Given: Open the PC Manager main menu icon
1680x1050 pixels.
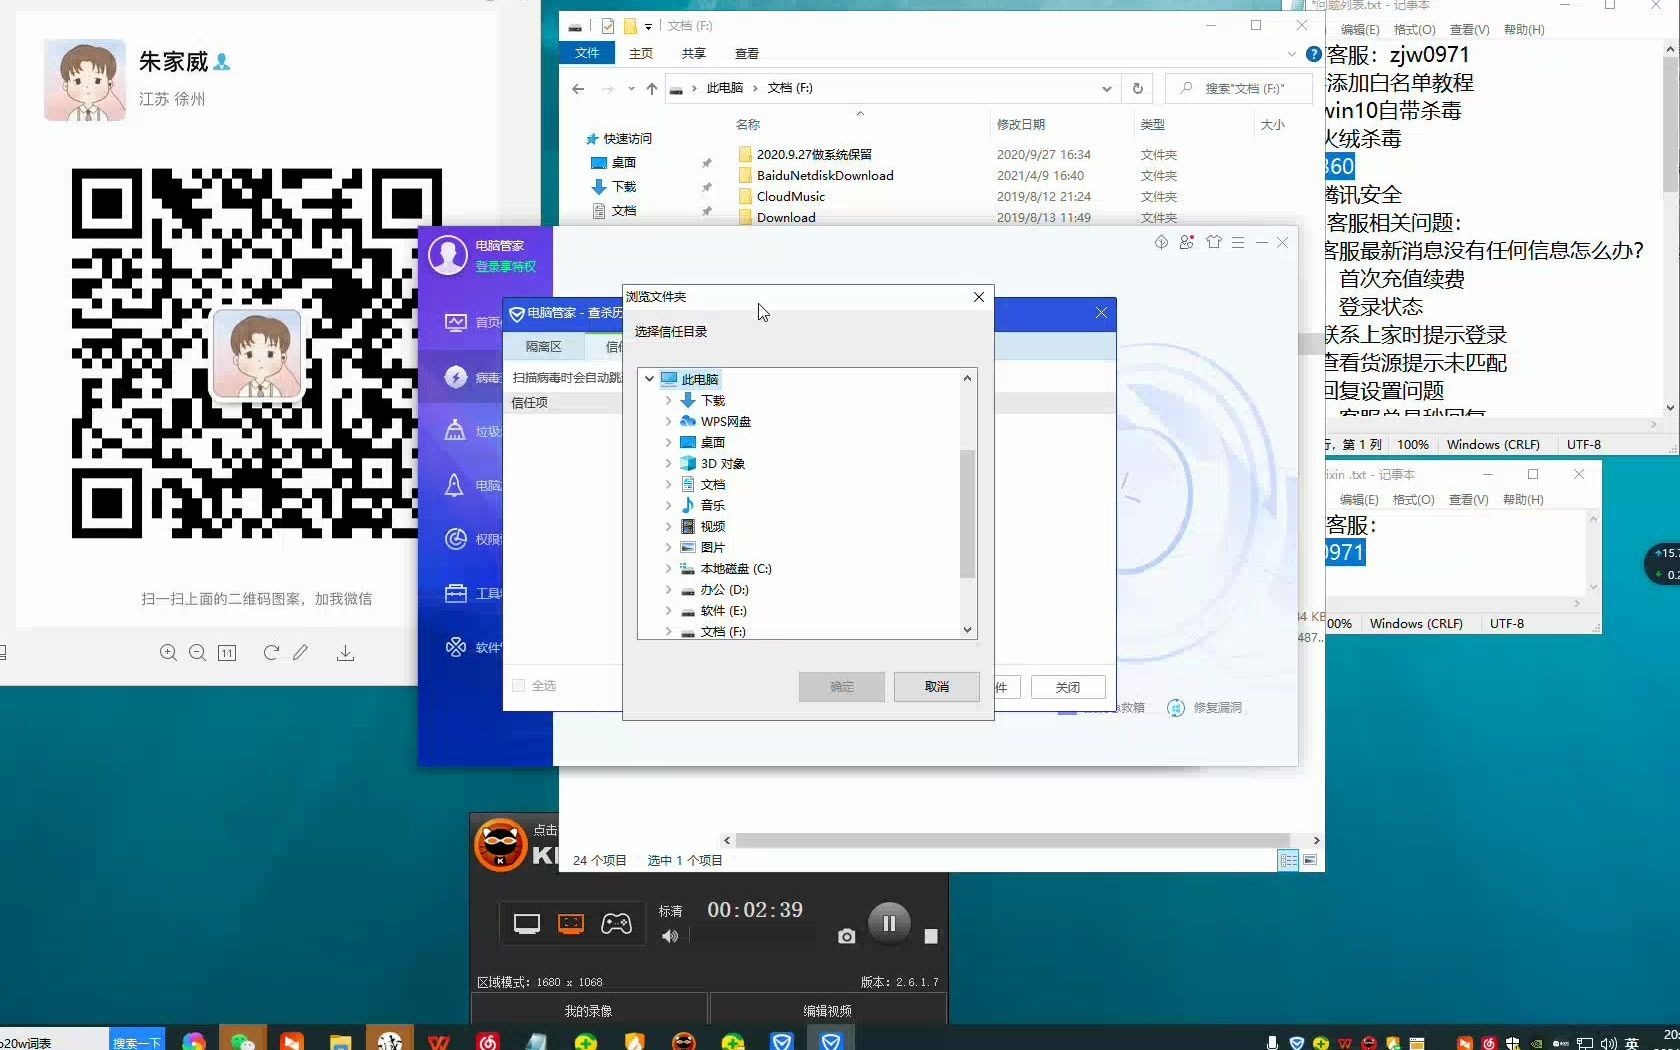Looking at the screenshot, I should [1238, 242].
